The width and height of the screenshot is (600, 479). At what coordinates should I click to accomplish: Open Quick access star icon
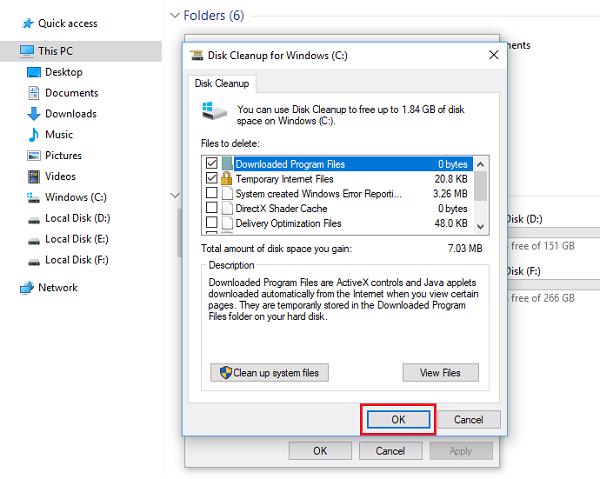coord(27,23)
